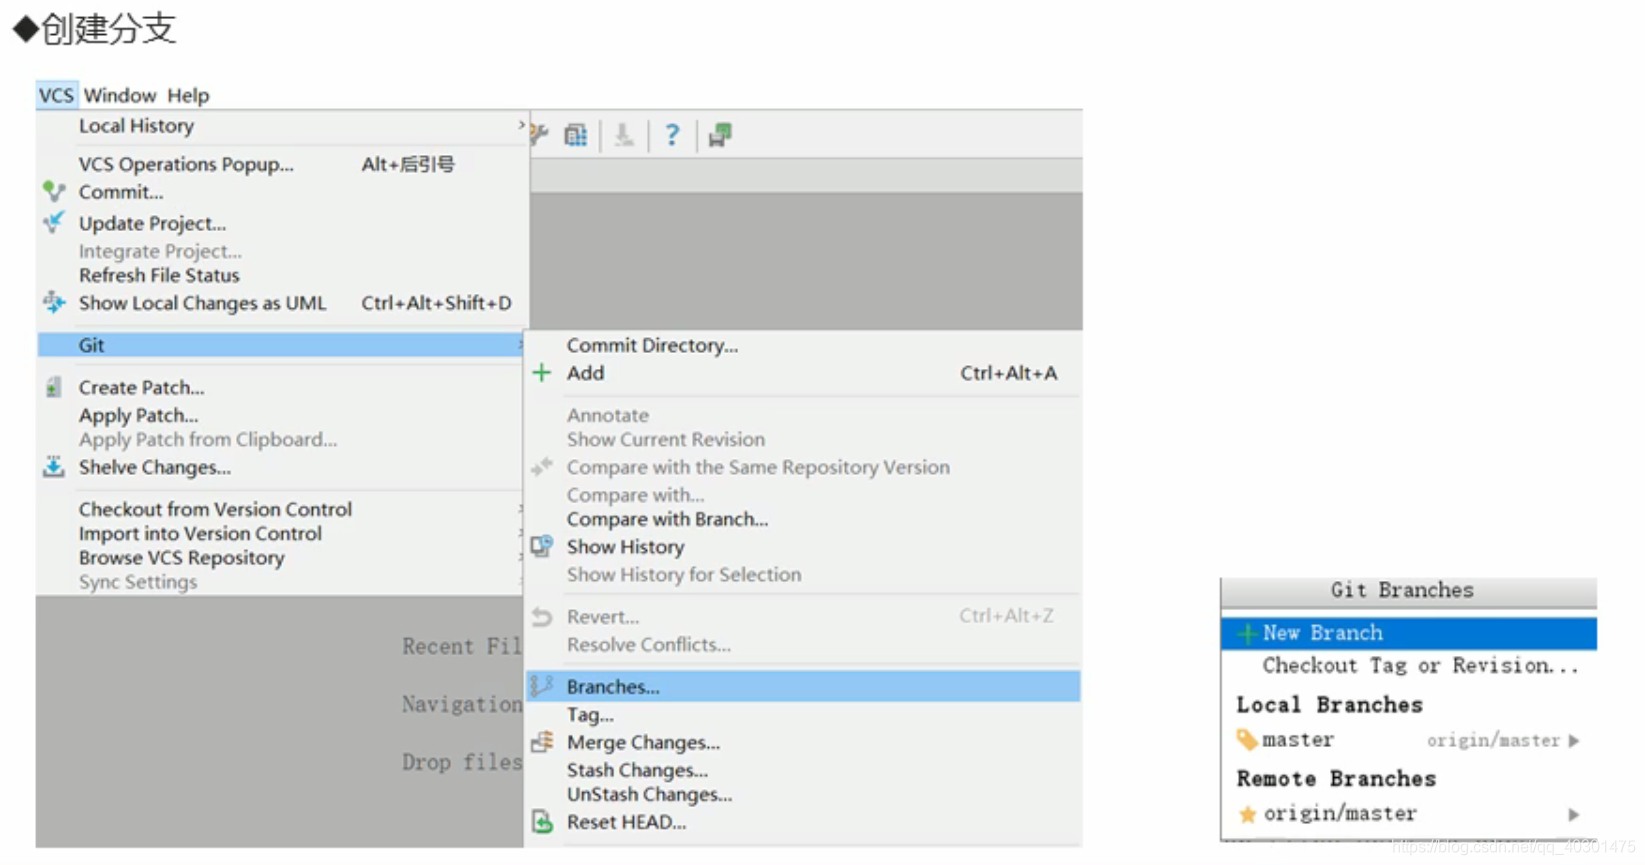The width and height of the screenshot is (1645, 865).
Task: Expand the Local History submenu arrow
Action: point(521,125)
